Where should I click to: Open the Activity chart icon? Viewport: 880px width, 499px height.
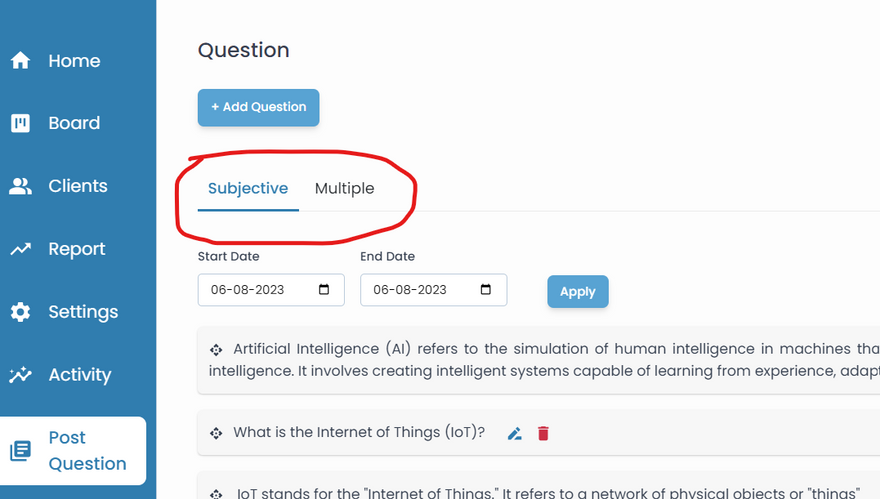click(20, 375)
